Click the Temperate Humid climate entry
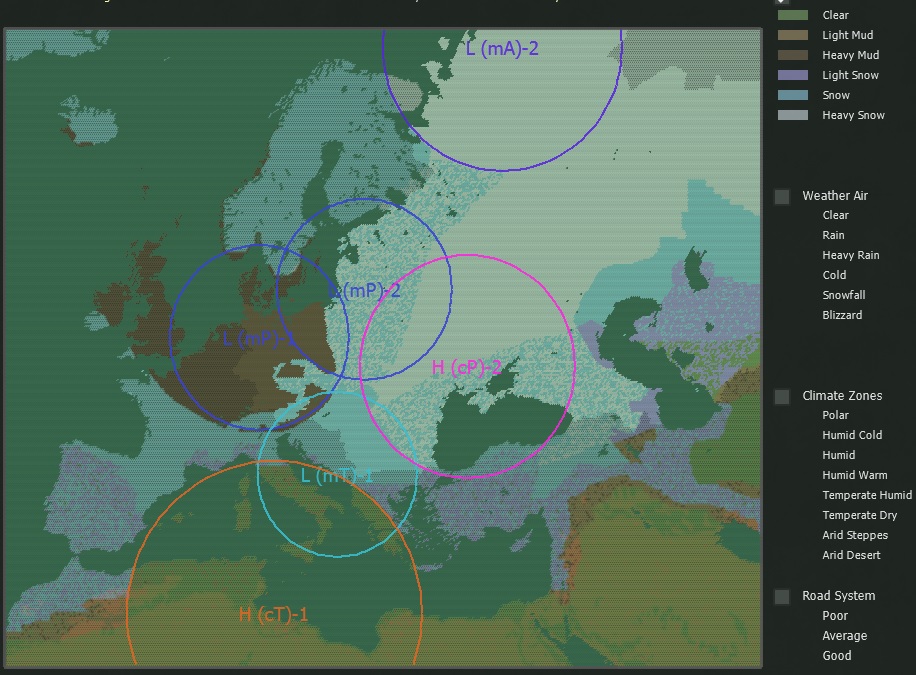 pos(867,495)
